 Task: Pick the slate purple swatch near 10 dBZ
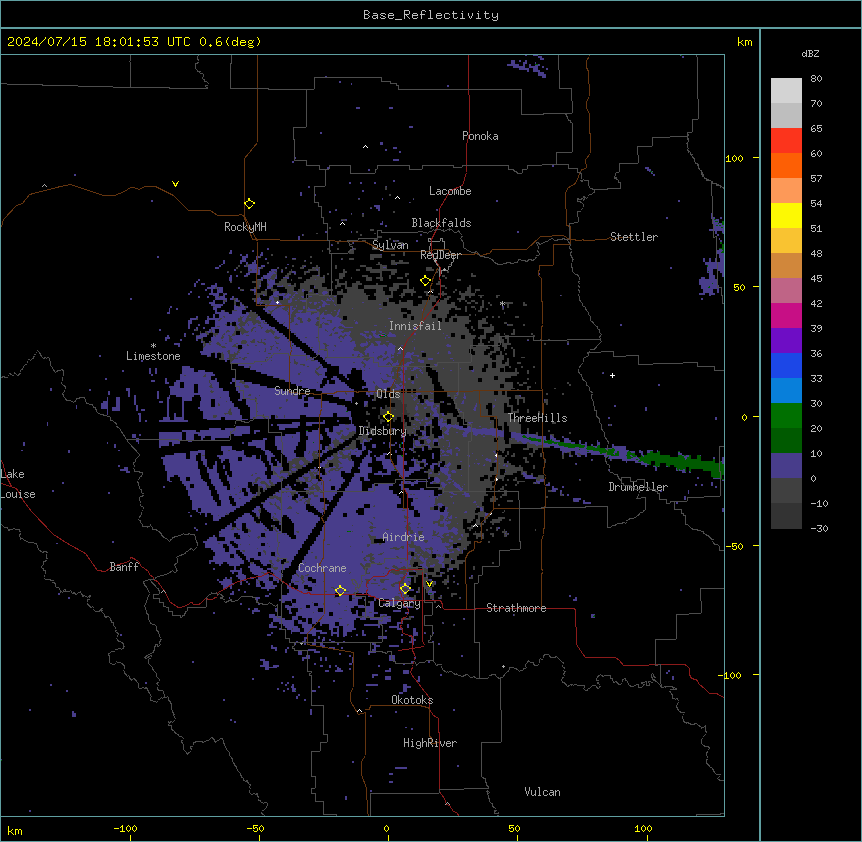(x=786, y=466)
